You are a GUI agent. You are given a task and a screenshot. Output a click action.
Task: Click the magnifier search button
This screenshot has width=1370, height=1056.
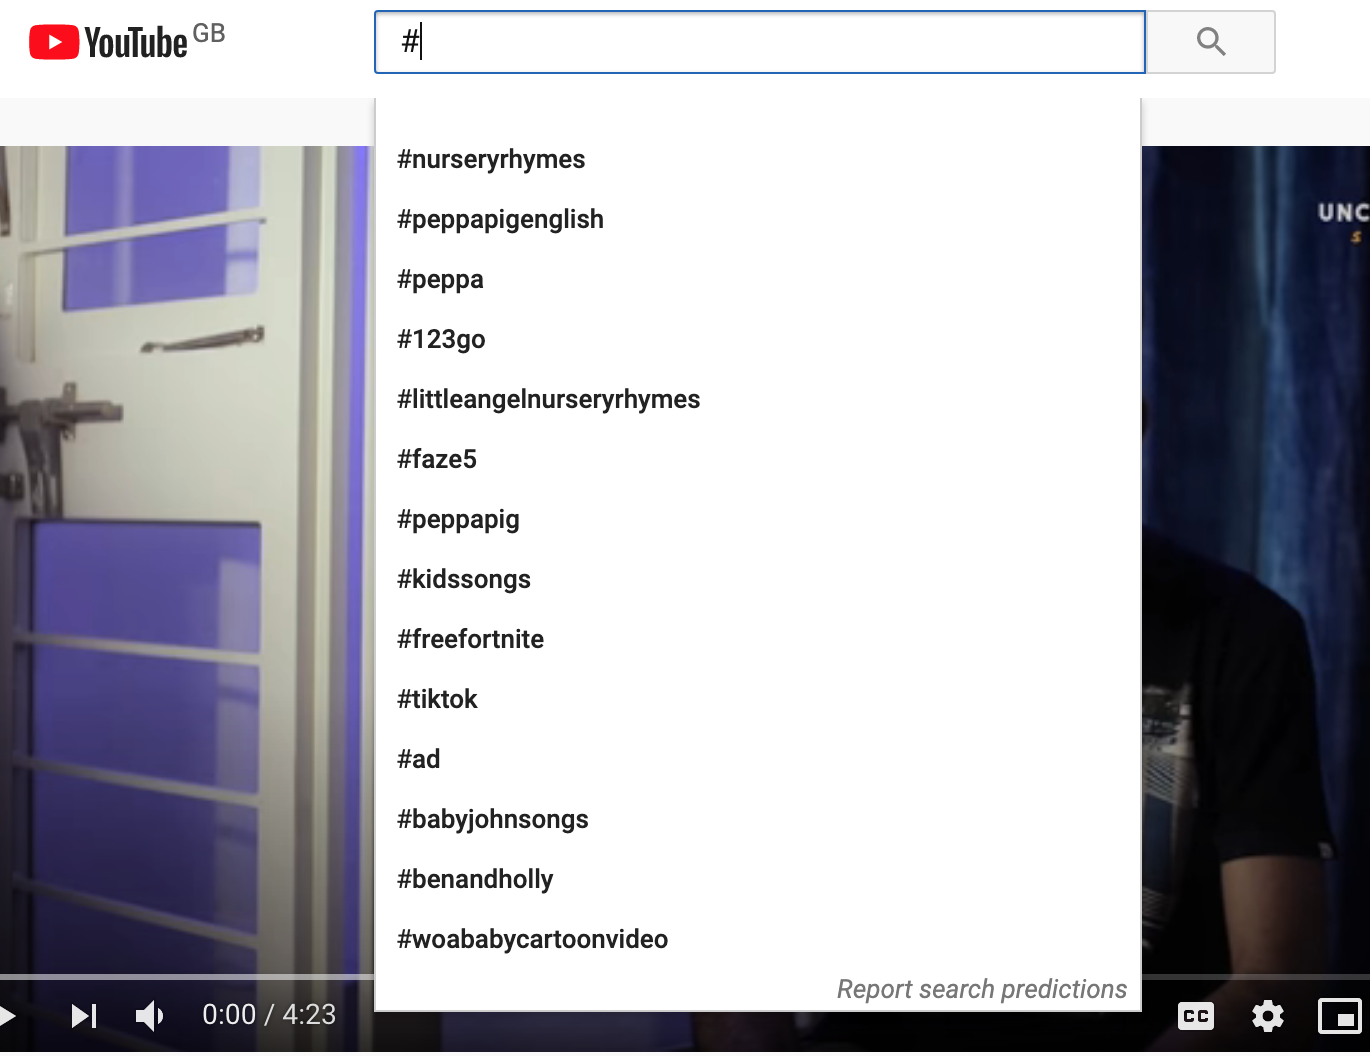point(1211,42)
